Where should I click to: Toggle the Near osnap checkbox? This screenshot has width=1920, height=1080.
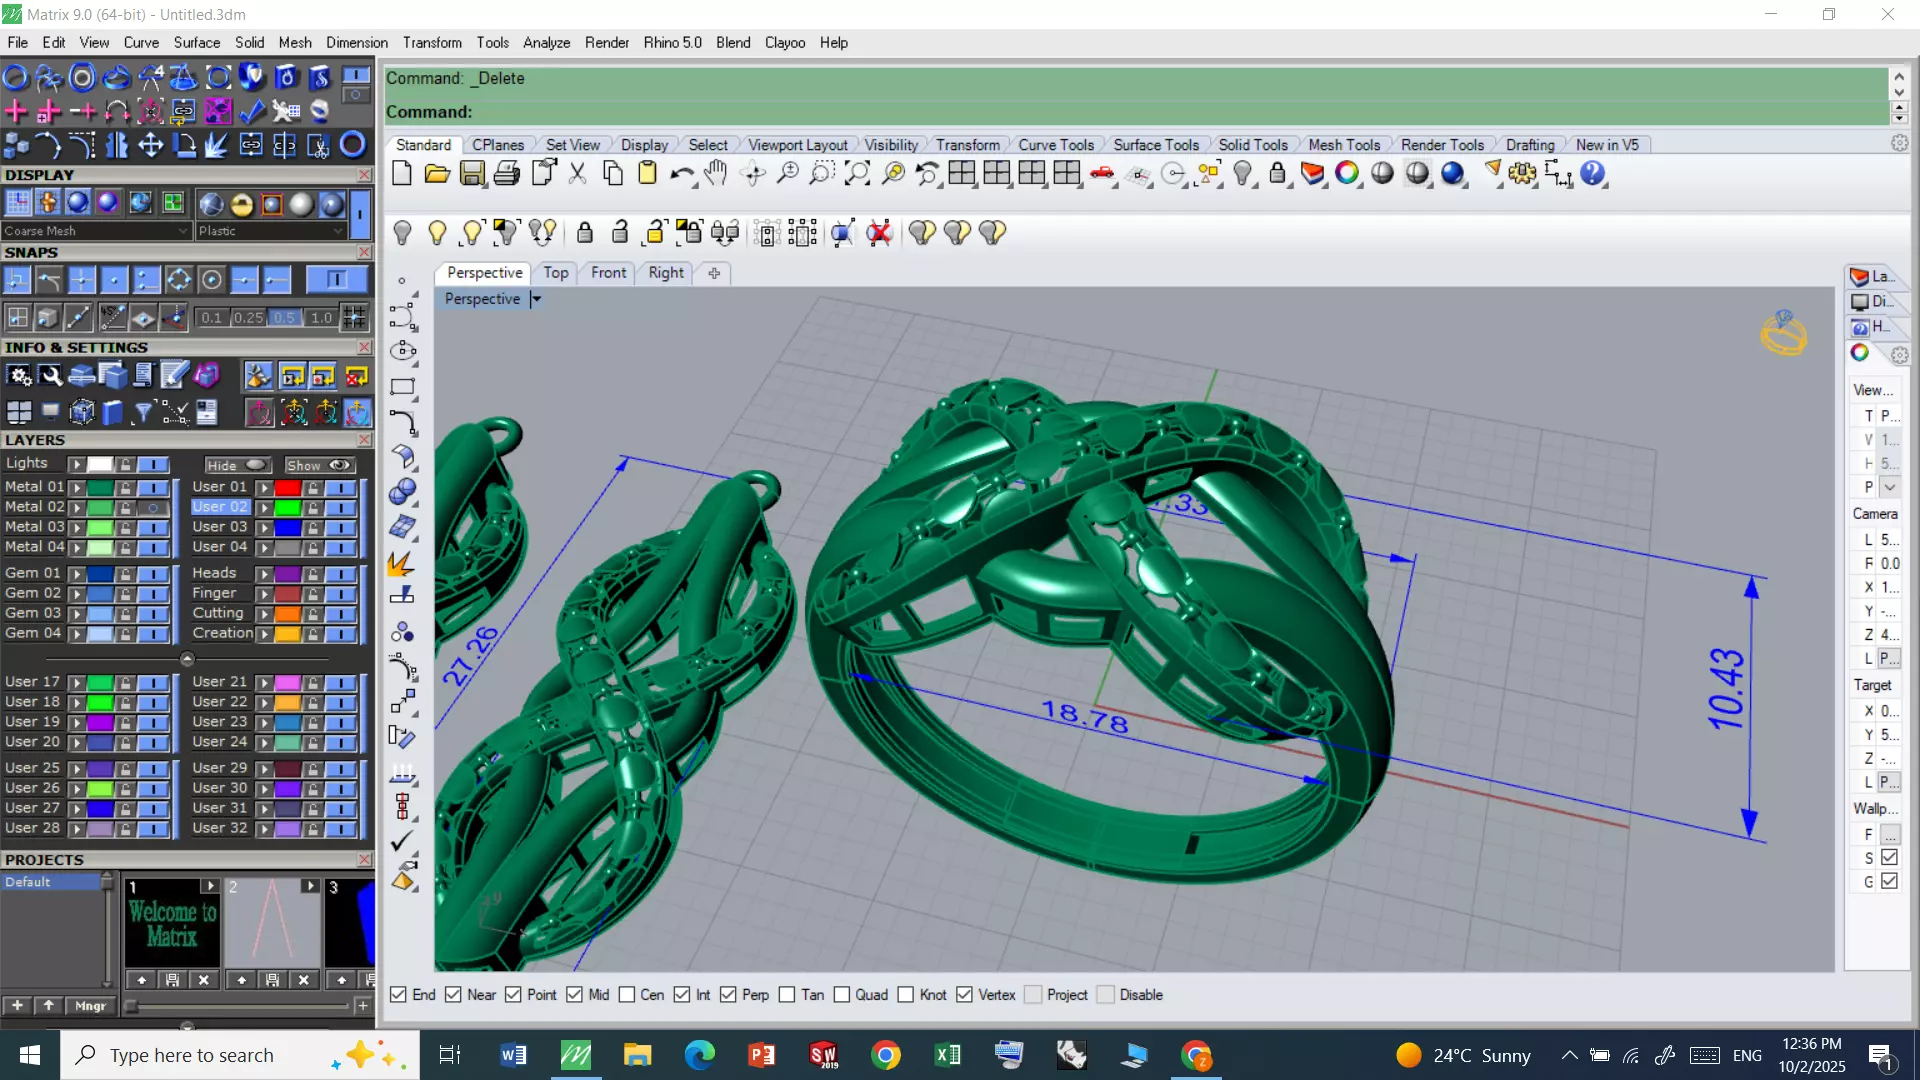(453, 995)
